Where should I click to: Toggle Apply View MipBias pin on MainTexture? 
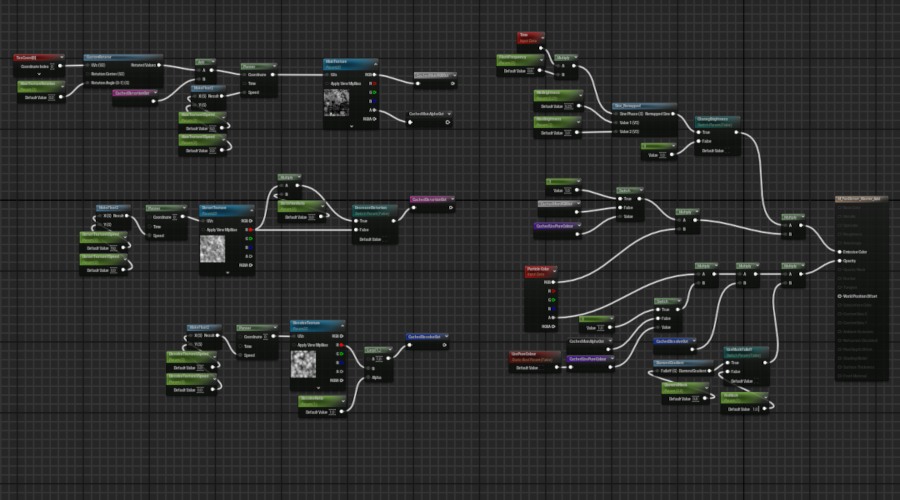tap(328, 84)
